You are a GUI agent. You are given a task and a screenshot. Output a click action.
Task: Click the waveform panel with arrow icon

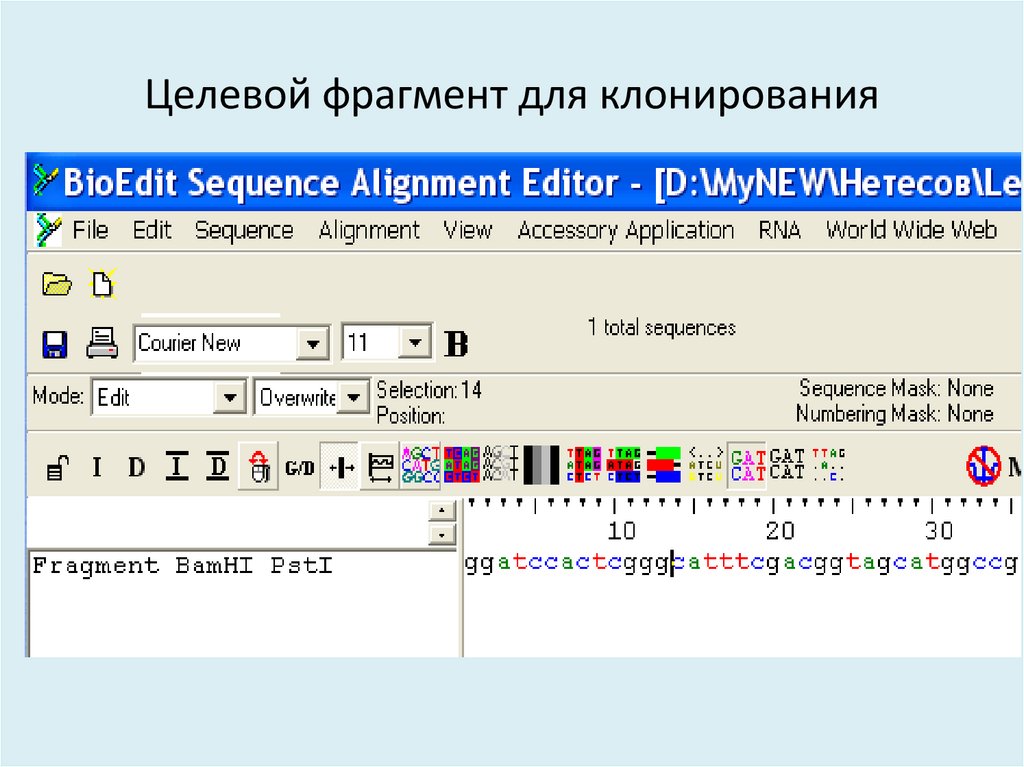tap(381, 468)
